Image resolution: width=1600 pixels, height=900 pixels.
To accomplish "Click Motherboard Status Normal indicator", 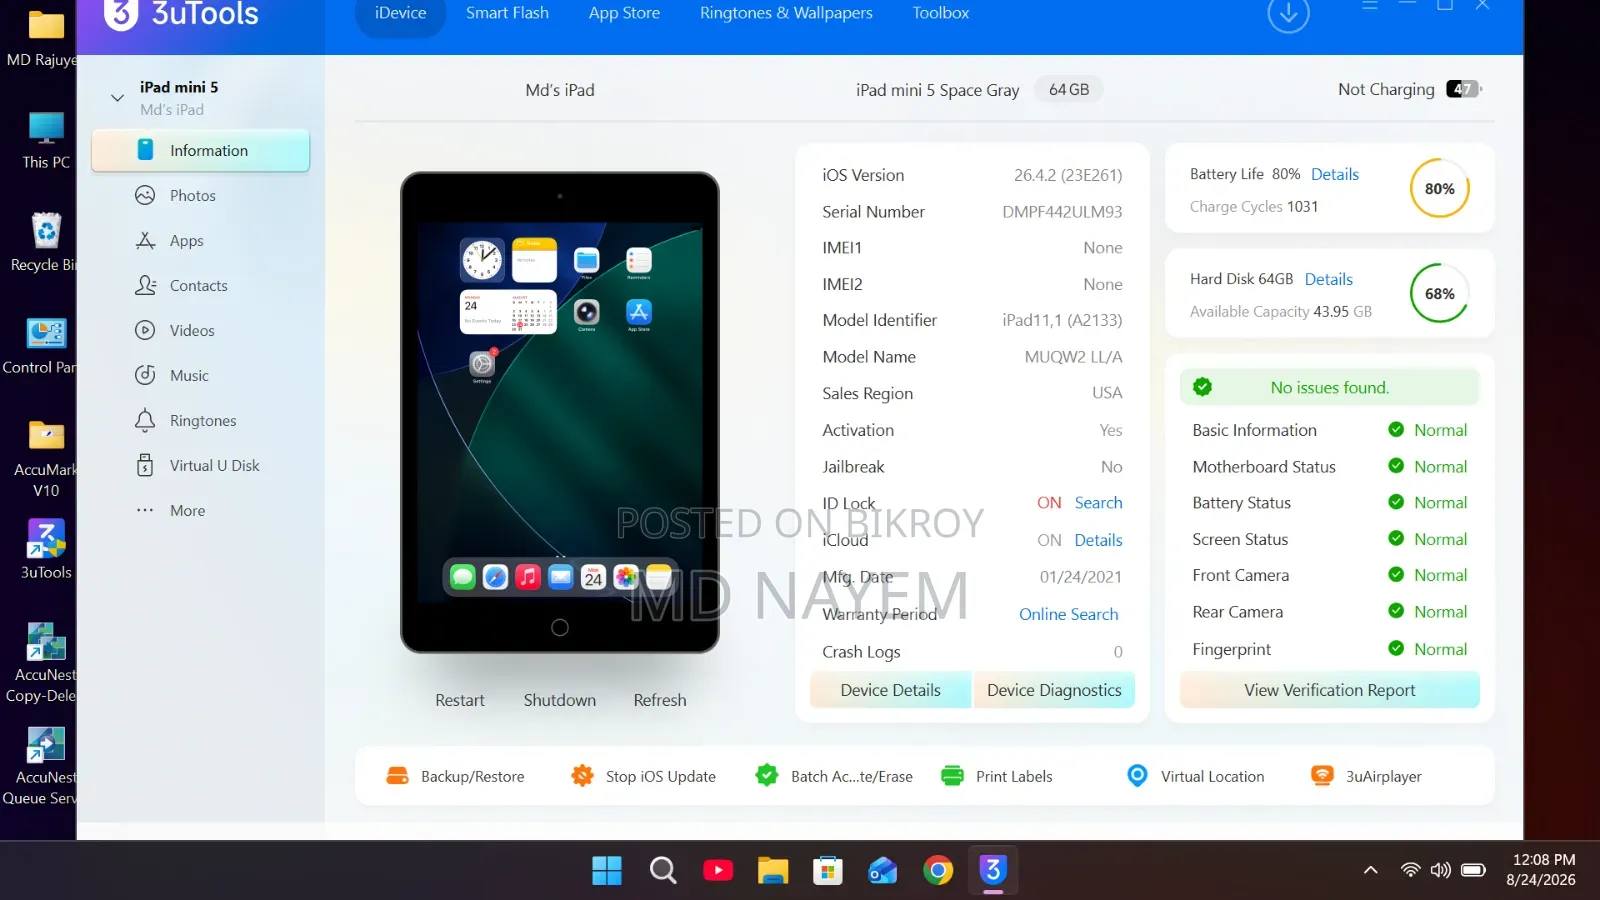I will pos(1428,467).
